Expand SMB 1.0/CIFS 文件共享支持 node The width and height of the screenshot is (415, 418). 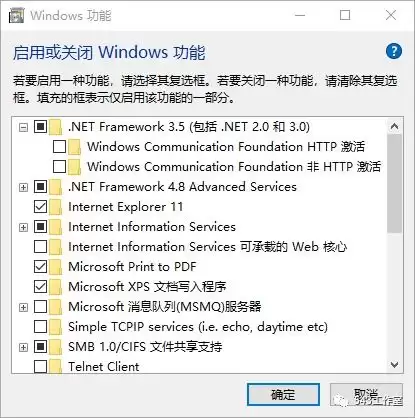pyautogui.click(x=23, y=347)
